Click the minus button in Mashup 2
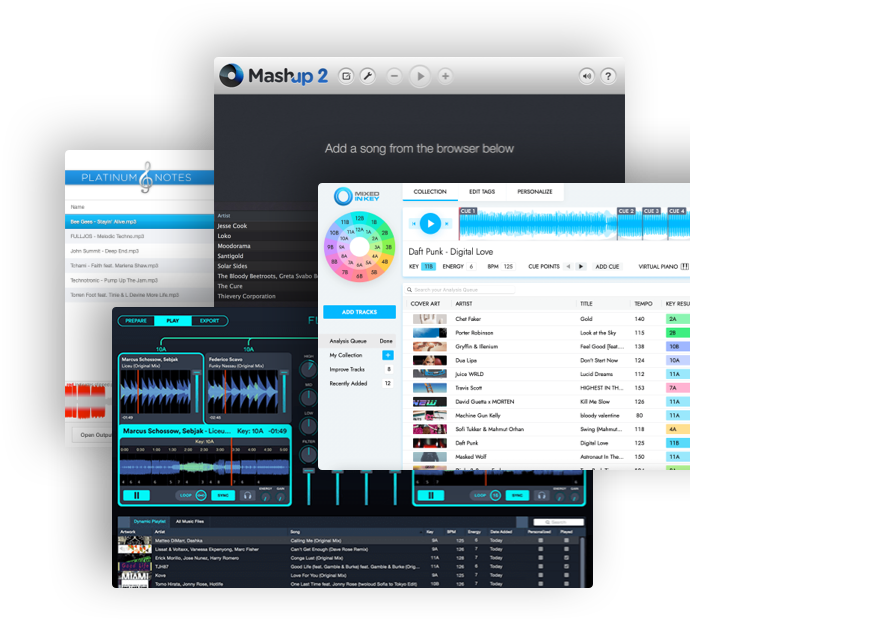The width and height of the screenshot is (888, 621). (395, 76)
